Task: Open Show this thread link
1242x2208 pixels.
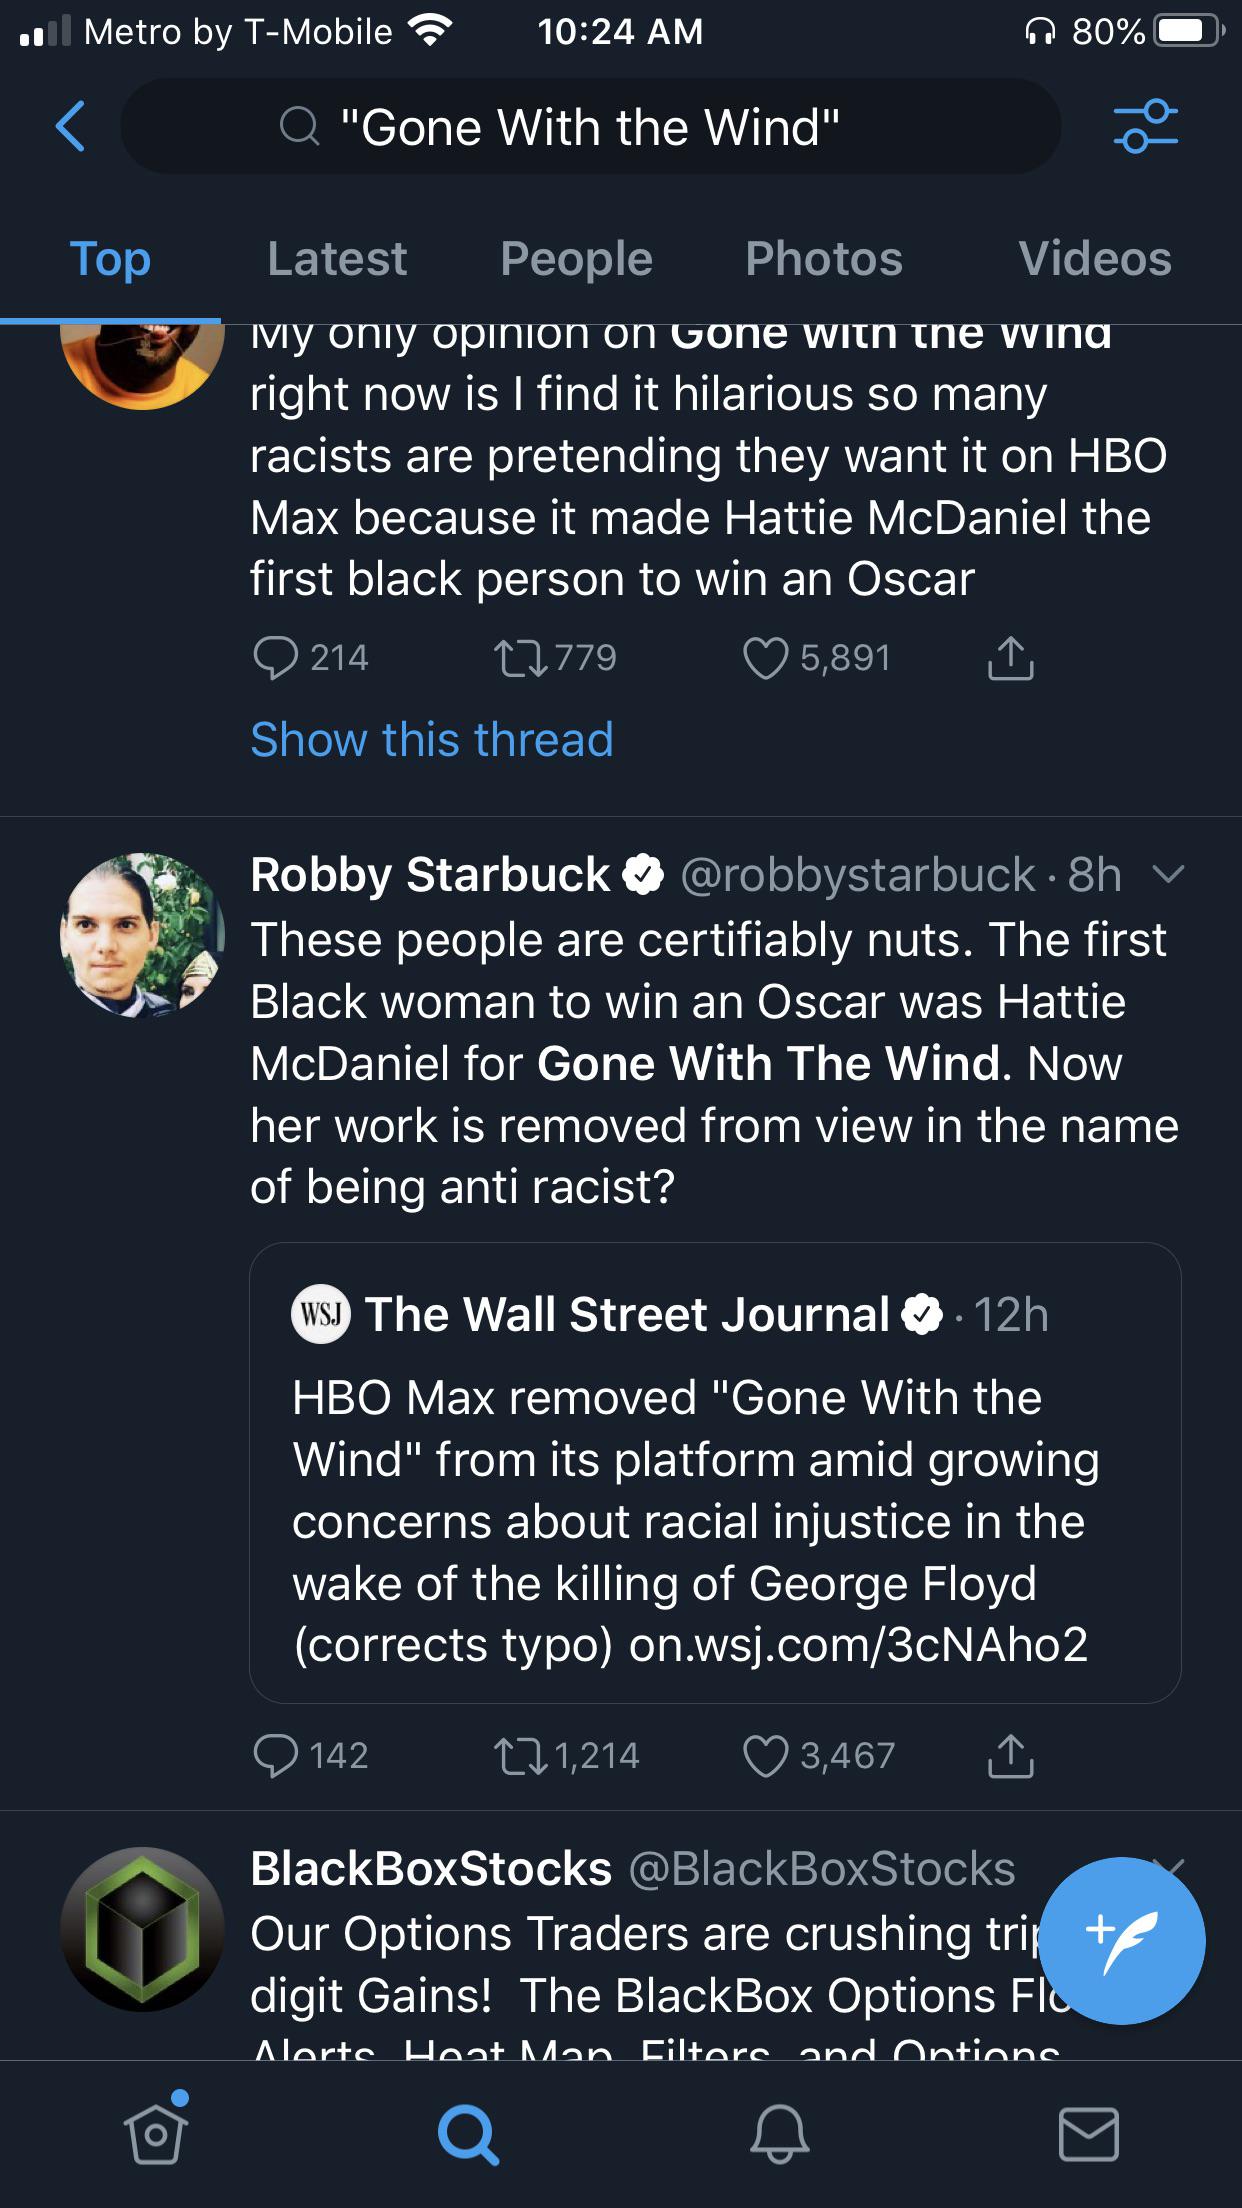Action: [x=431, y=740]
